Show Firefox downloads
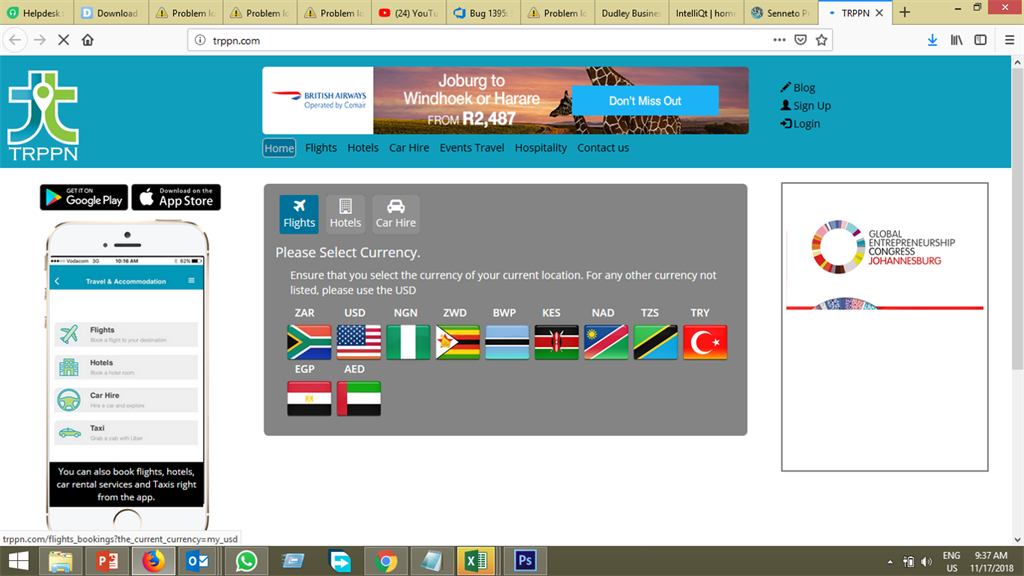This screenshot has width=1024, height=576. pos(933,40)
